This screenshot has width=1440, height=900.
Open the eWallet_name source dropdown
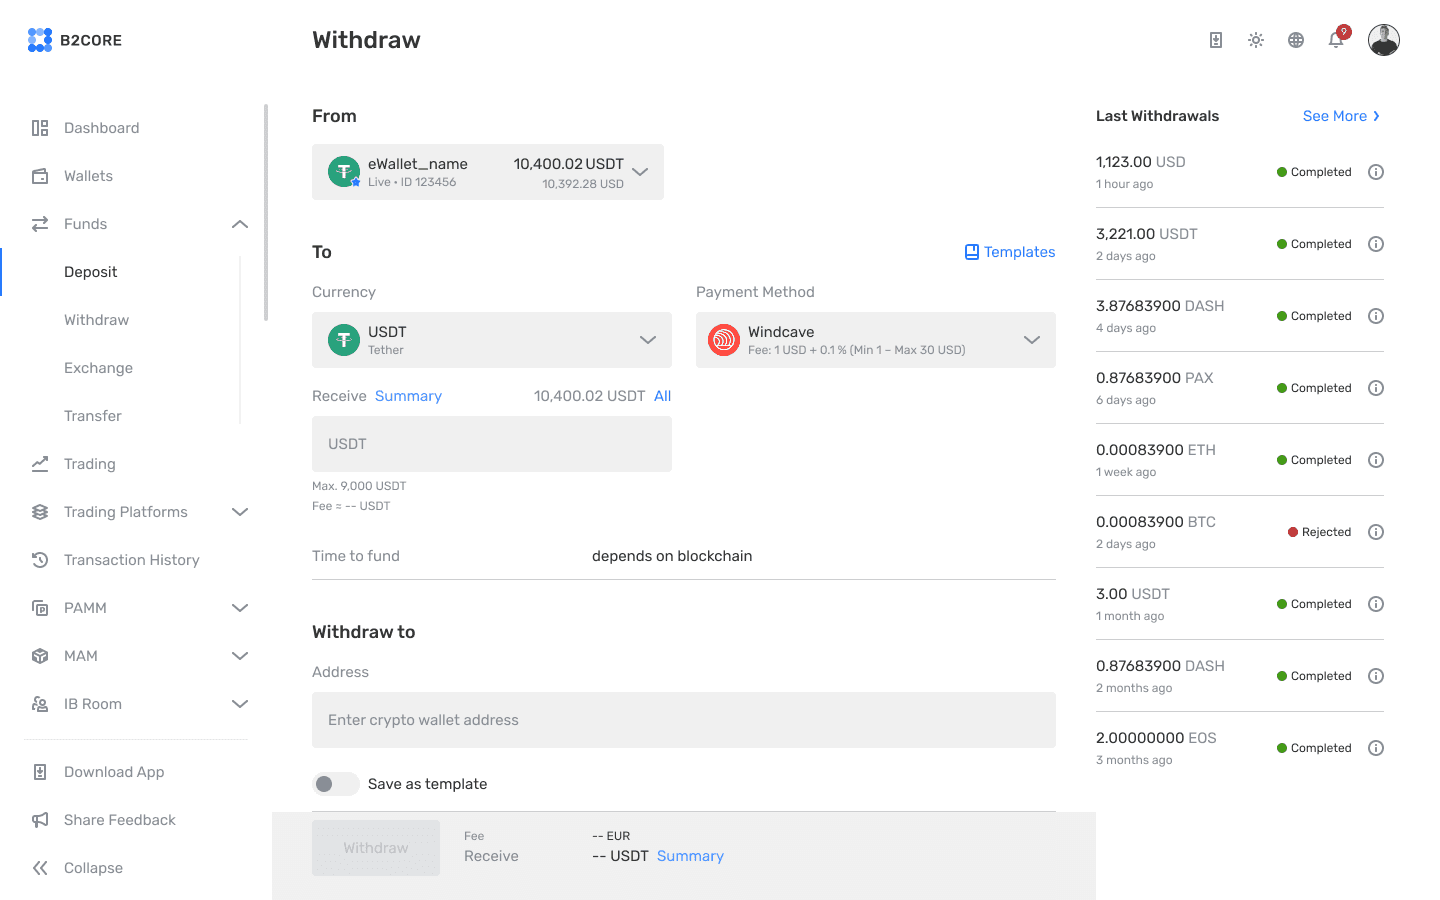[x=488, y=172]
